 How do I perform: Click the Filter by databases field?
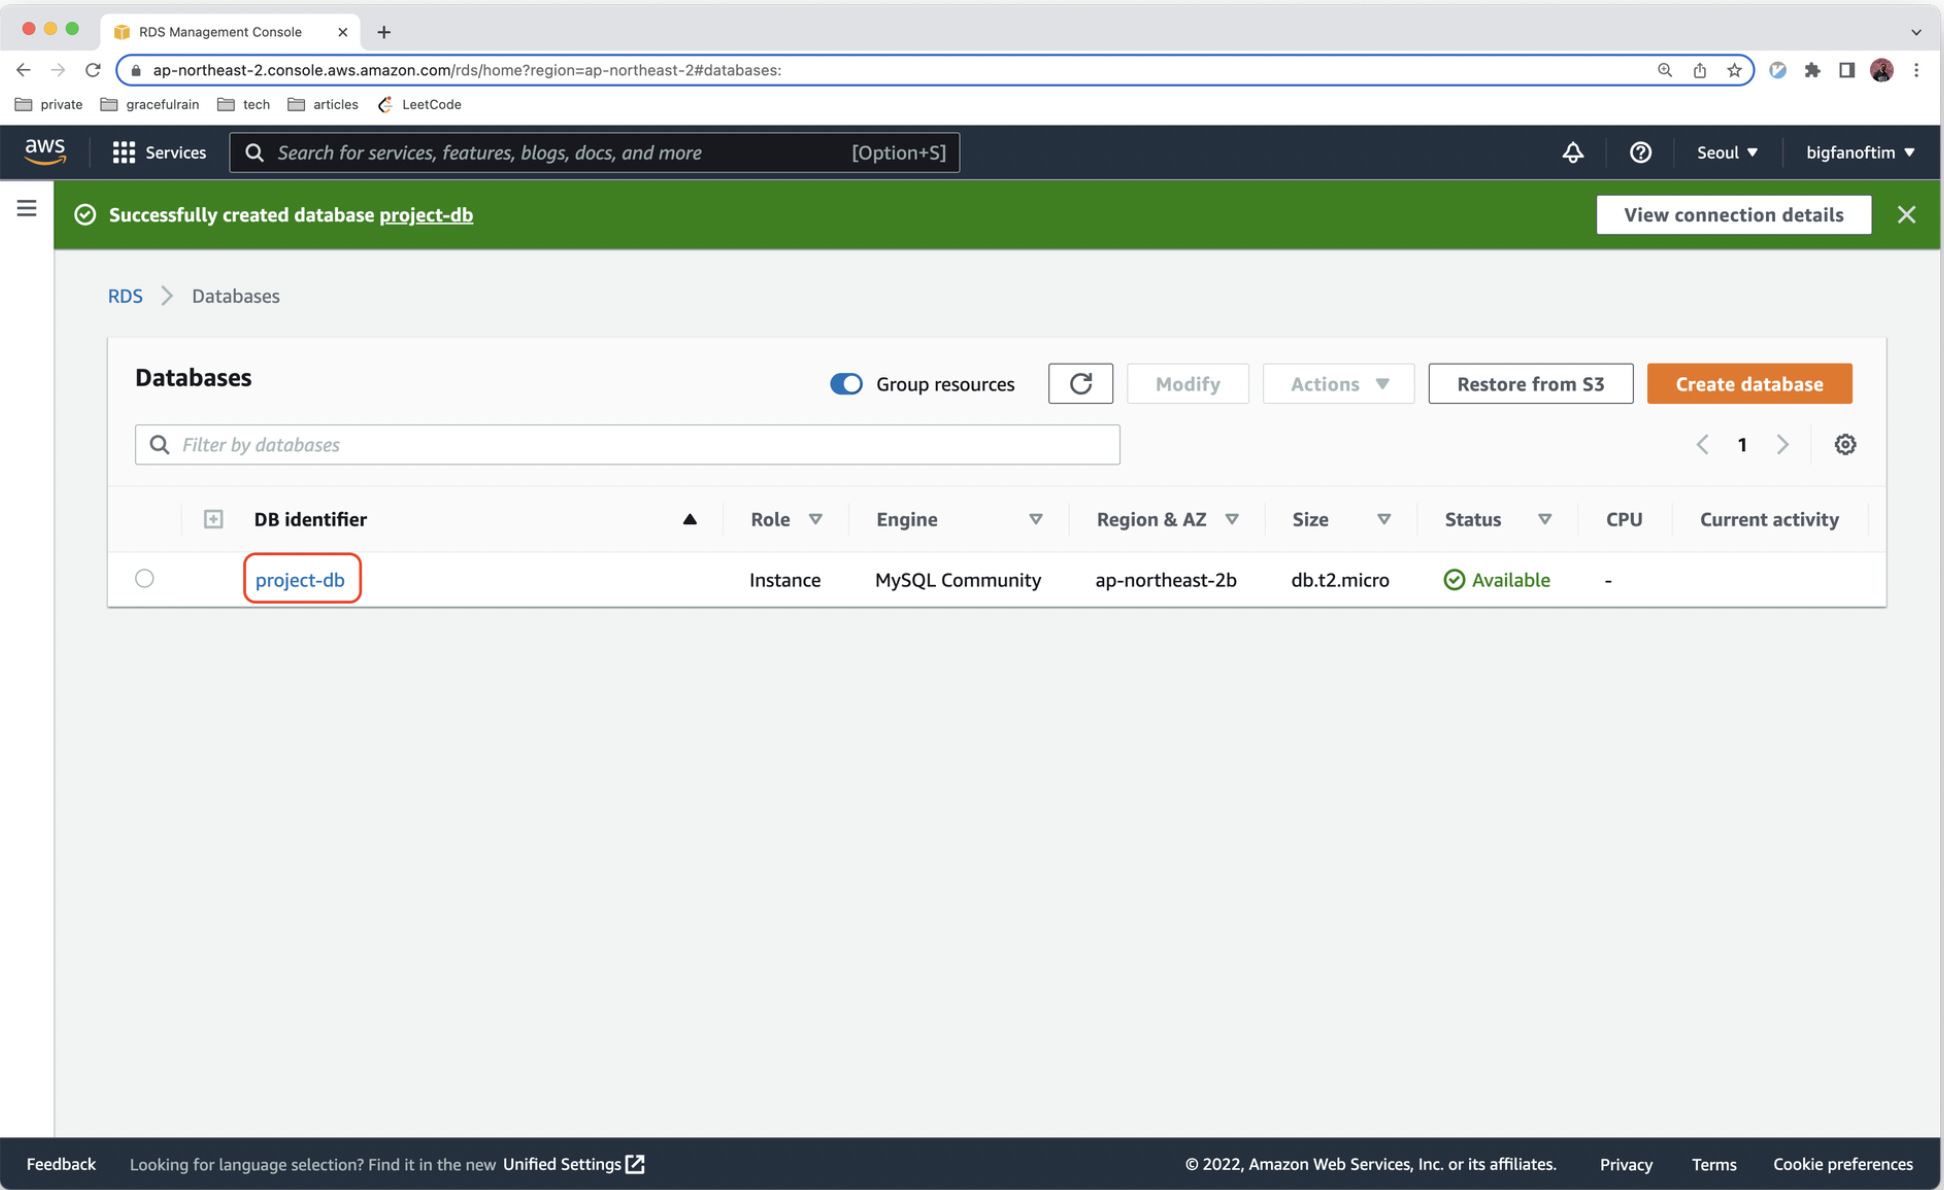tap(627, 444)
